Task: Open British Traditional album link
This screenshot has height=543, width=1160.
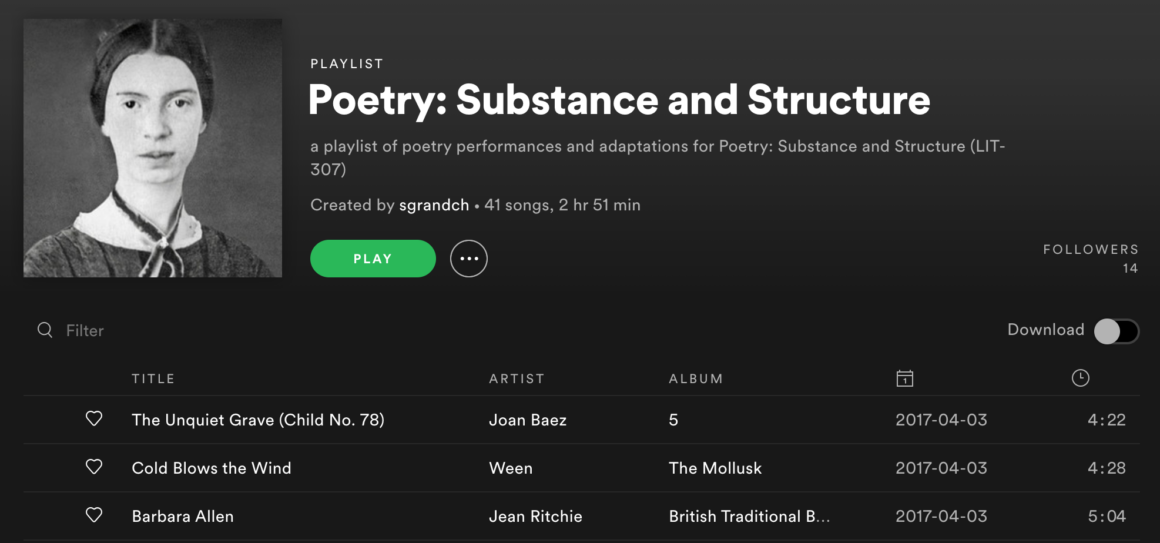Action: pos(749,517)
